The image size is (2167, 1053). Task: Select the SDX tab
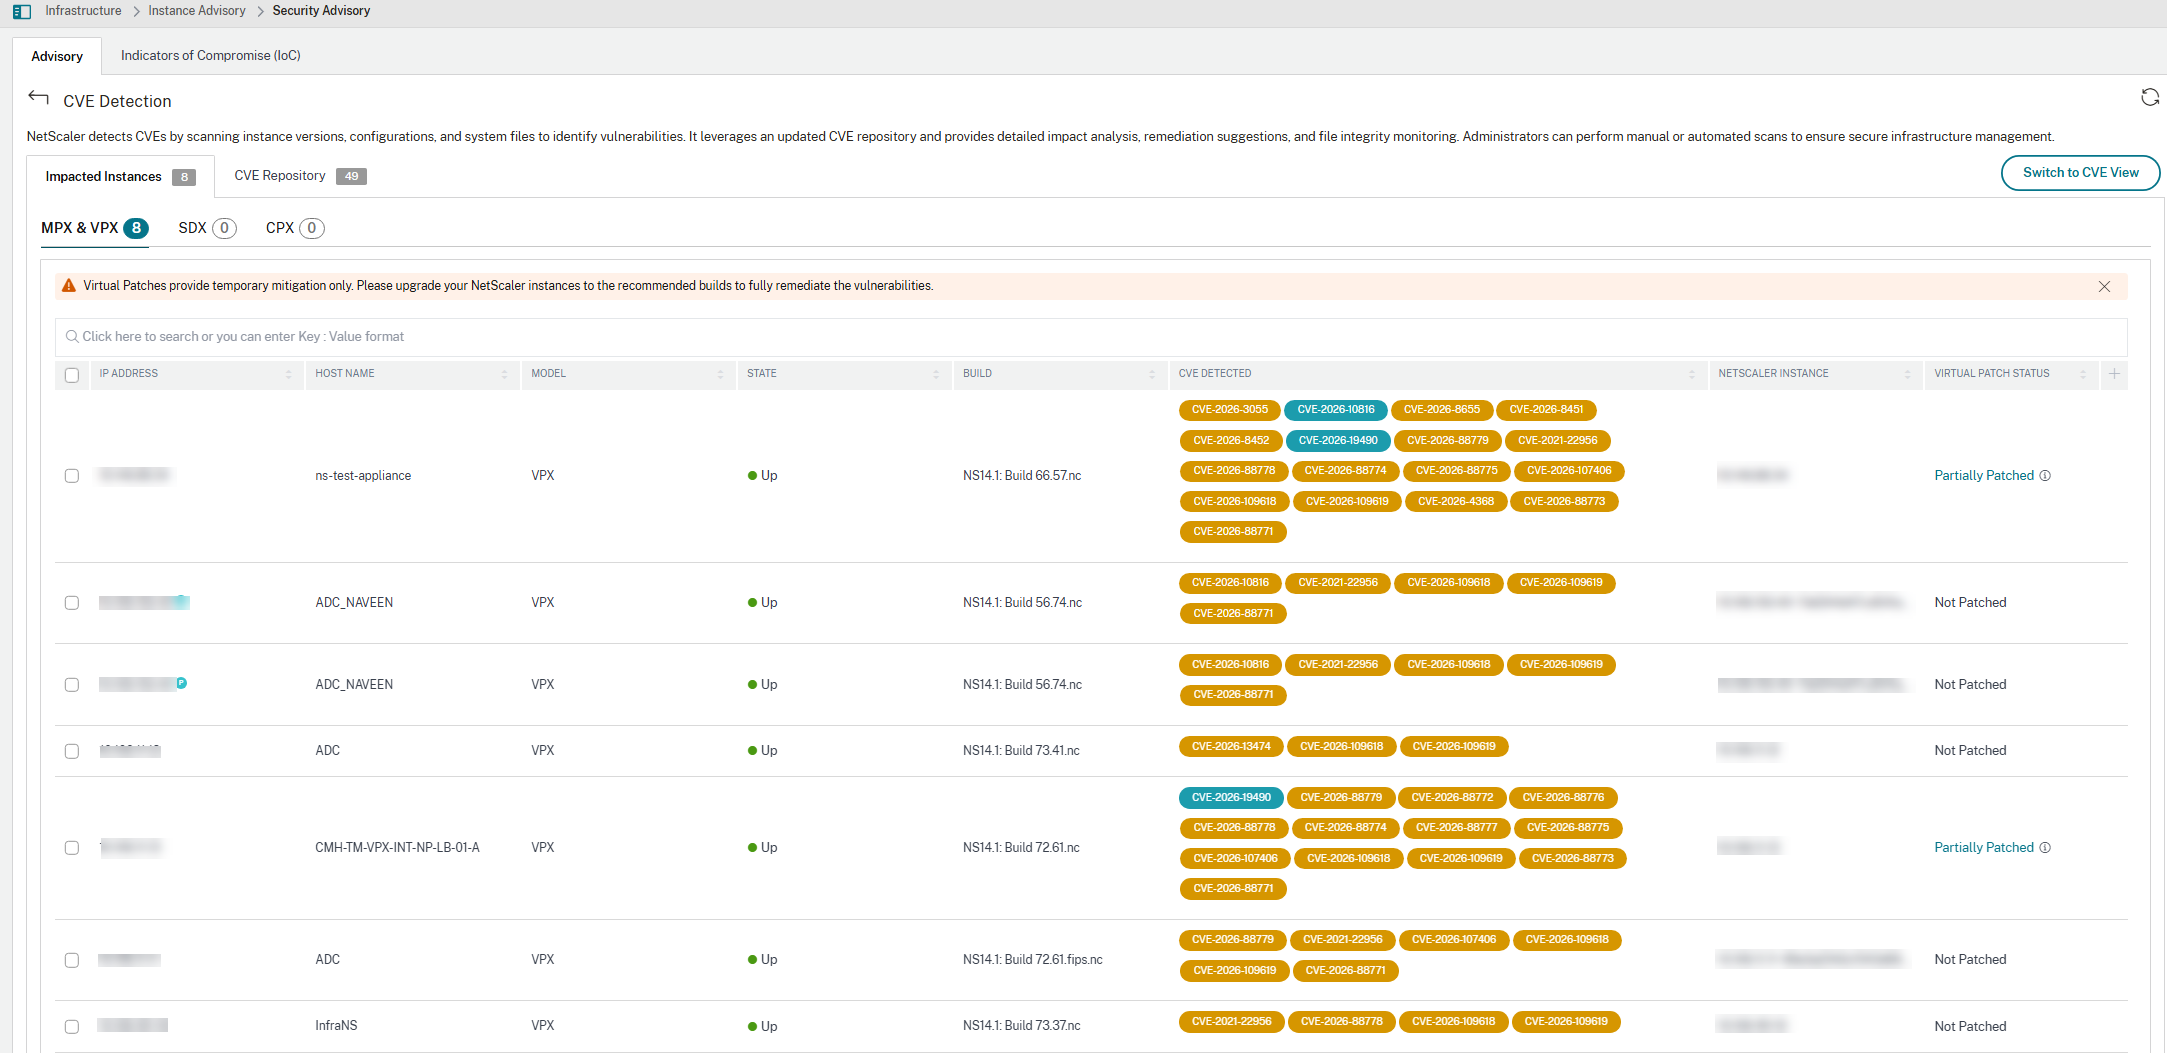click(x=207, y=228)
